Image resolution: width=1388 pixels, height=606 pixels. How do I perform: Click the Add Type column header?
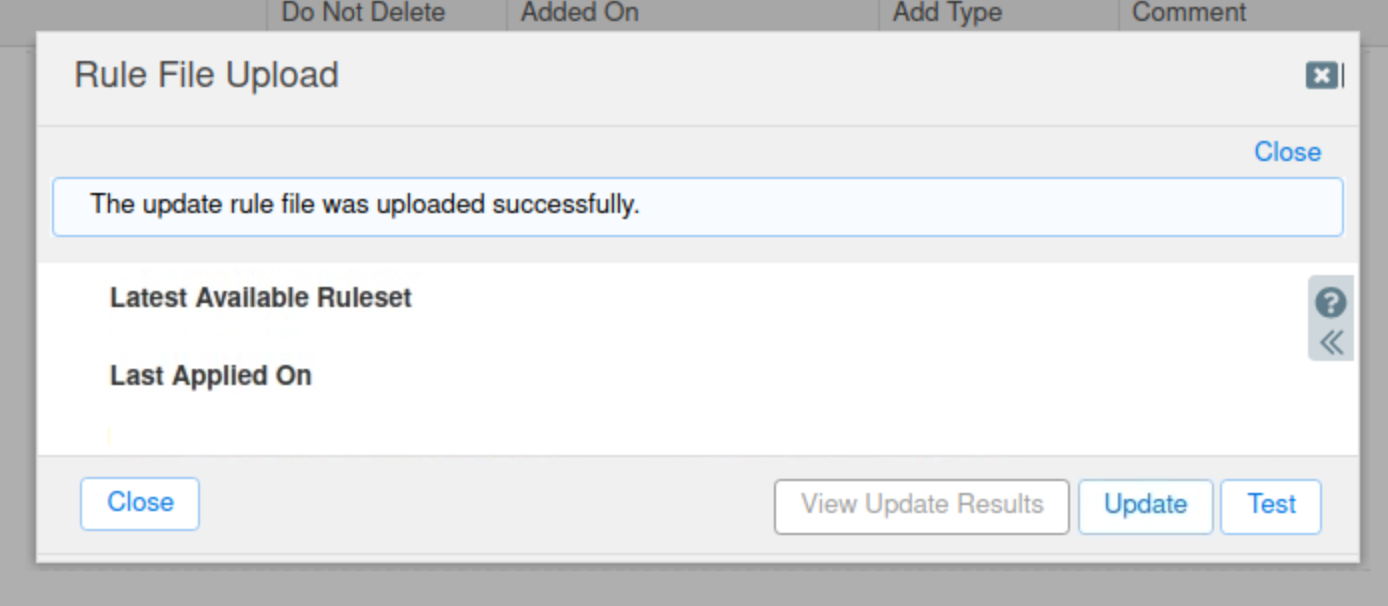point(947,13)
